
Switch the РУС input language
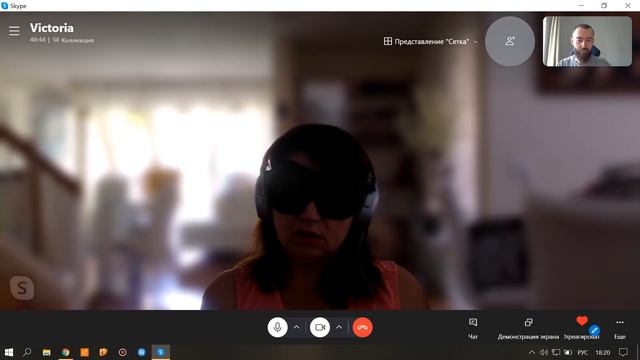(x=582, y=352)
